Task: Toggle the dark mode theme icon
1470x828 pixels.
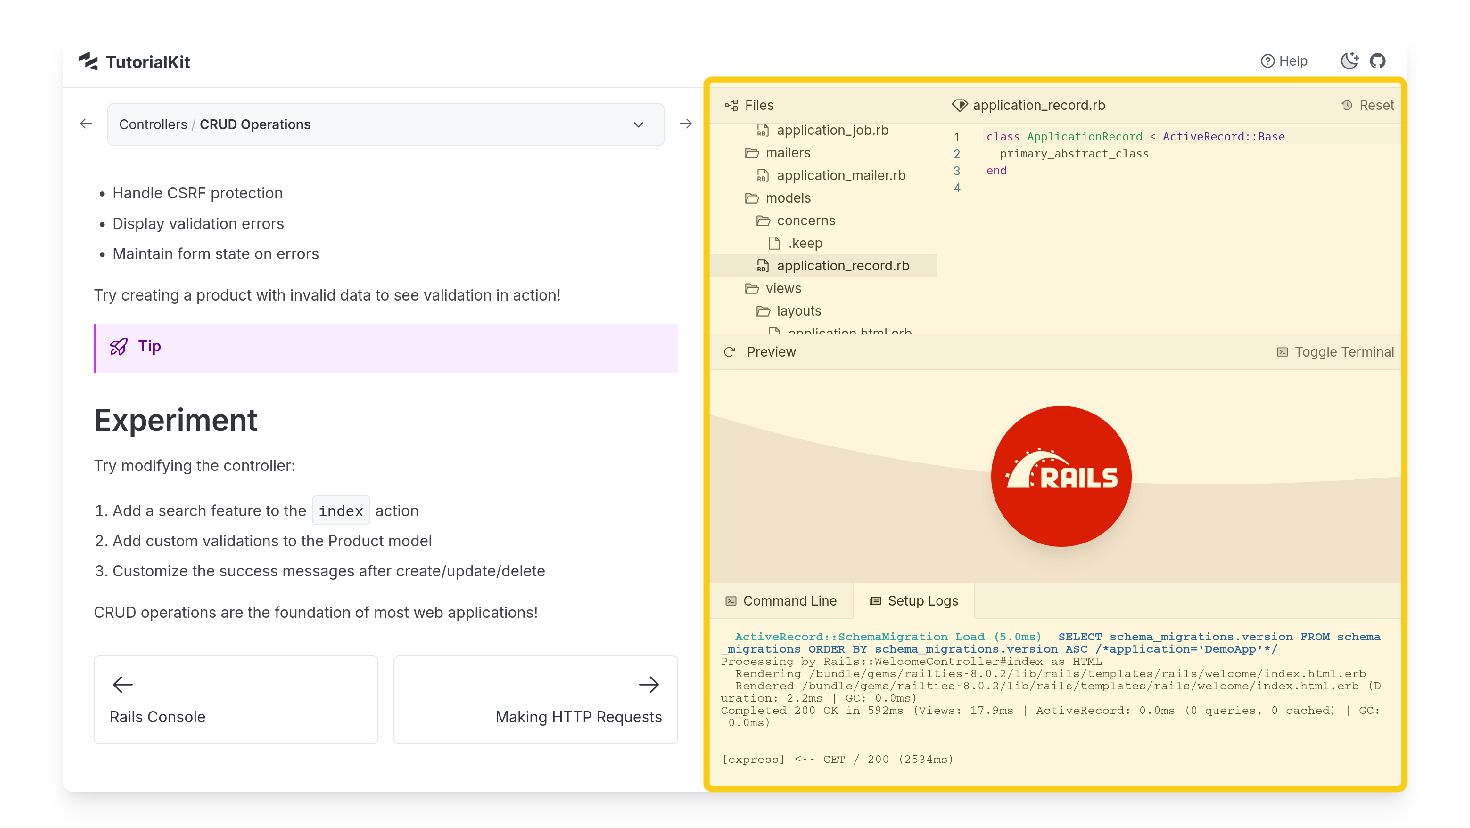Action: pyautogui.click(x=1349, y=61)
